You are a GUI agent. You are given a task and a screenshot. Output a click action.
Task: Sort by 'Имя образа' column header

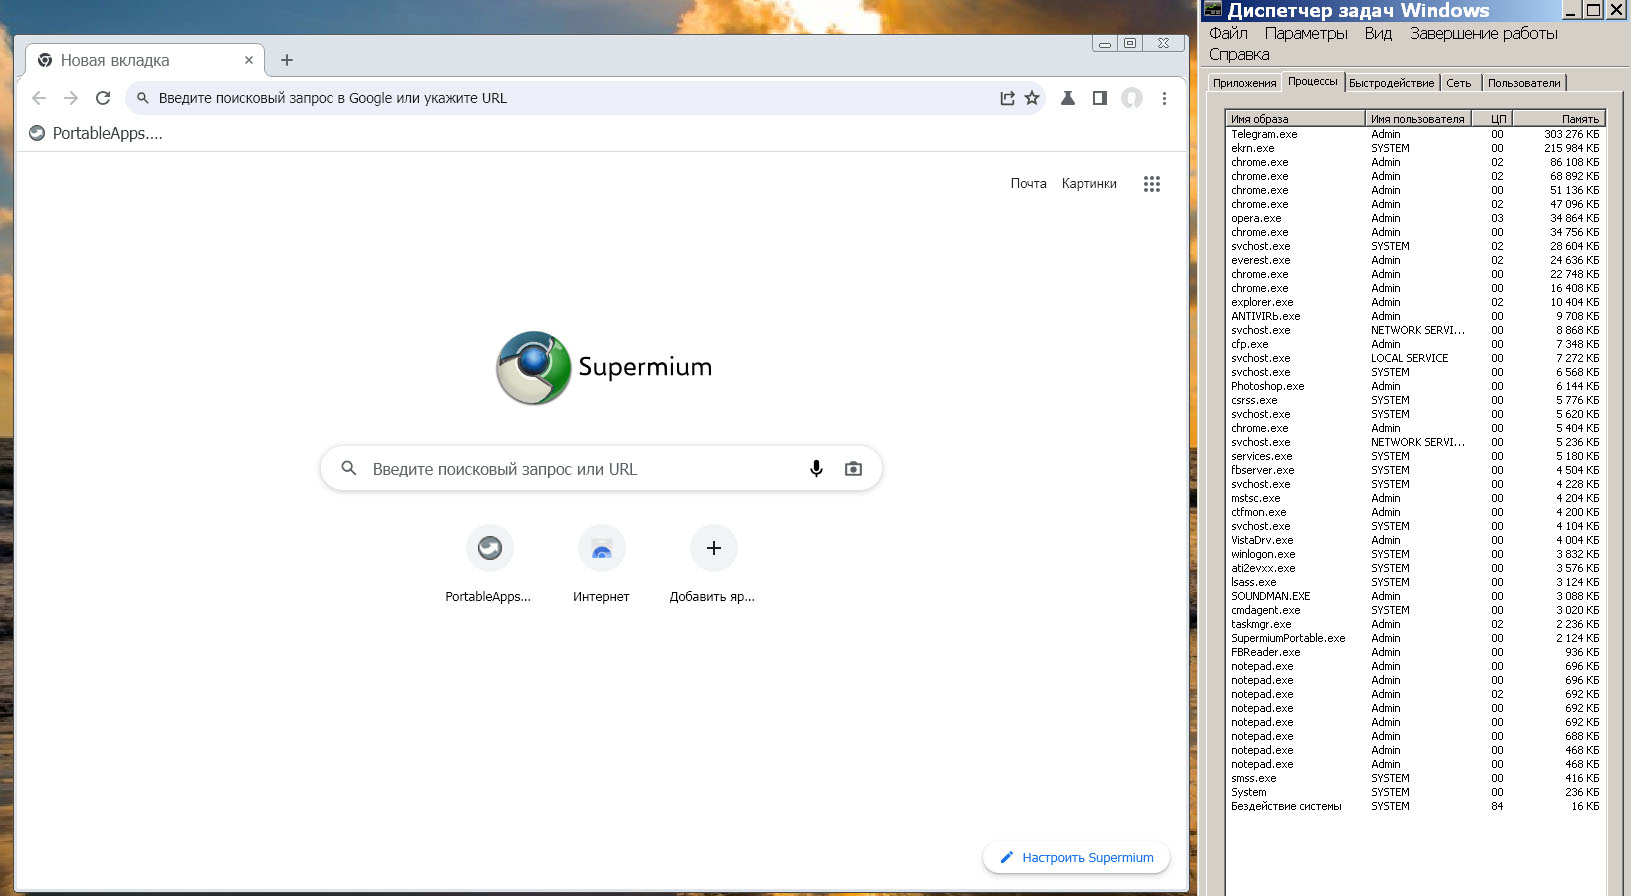click(x=1295, y=118)
